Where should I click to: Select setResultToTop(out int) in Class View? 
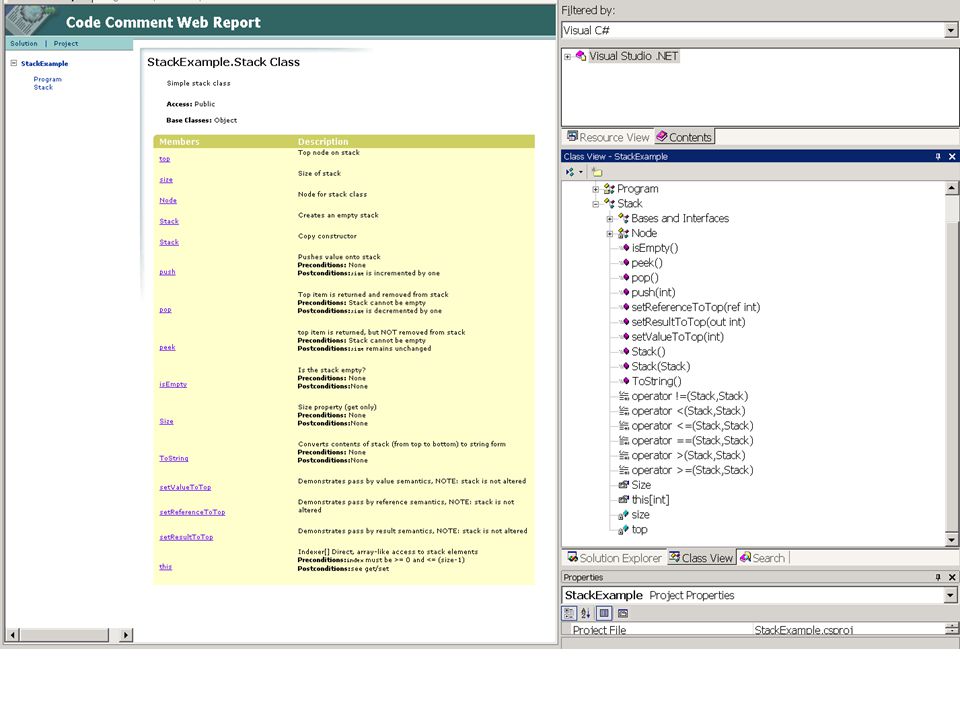click(688, 321)
